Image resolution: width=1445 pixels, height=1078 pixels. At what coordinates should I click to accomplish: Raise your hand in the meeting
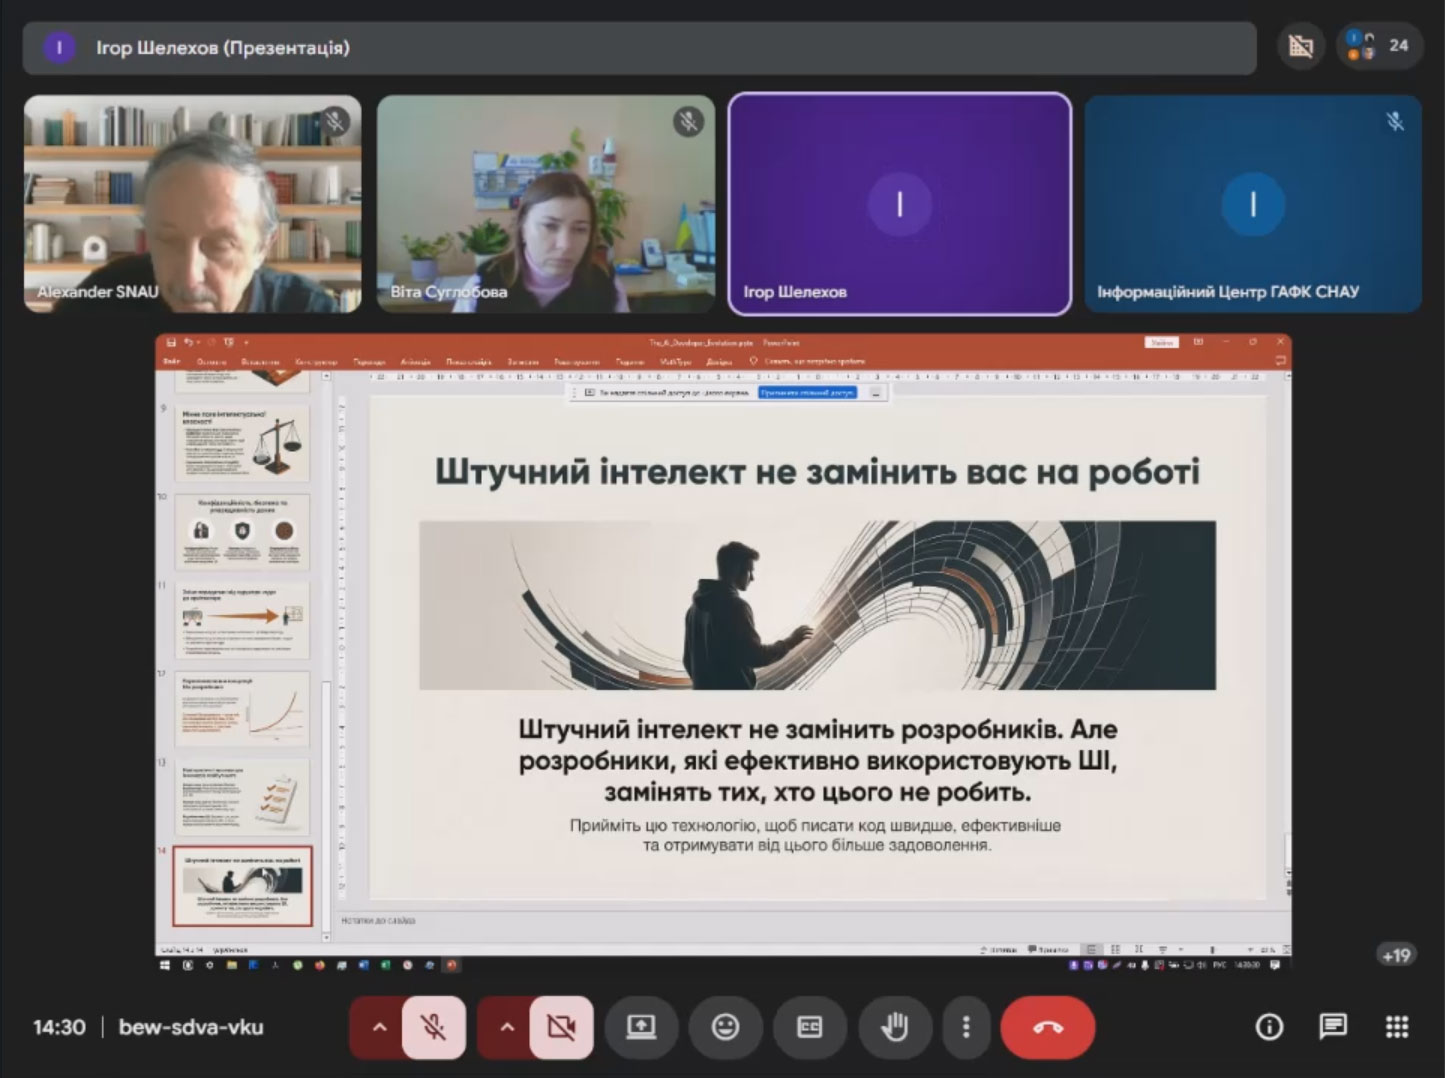point(894,1027)
